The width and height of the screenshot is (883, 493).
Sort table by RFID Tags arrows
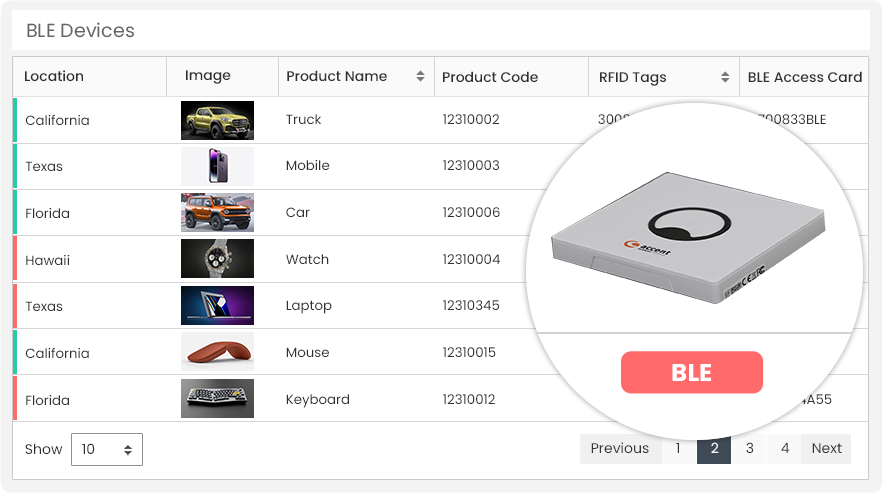click(724, 77)
